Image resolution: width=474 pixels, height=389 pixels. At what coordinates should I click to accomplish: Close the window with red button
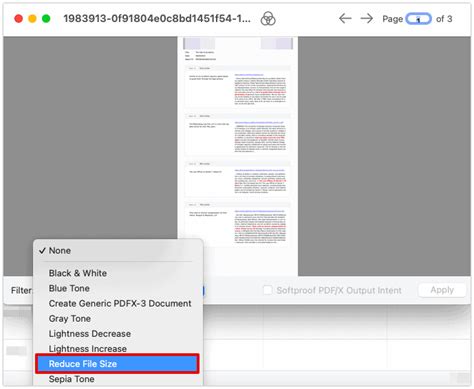[19, 19]
